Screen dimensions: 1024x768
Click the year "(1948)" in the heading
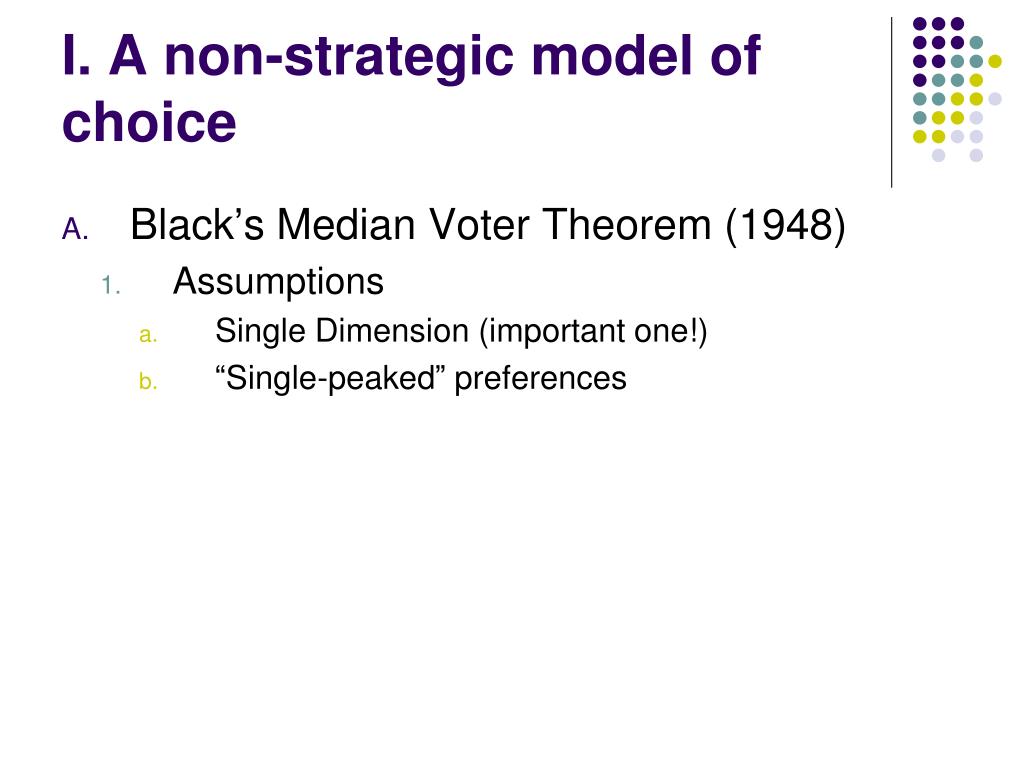point(786,225)
